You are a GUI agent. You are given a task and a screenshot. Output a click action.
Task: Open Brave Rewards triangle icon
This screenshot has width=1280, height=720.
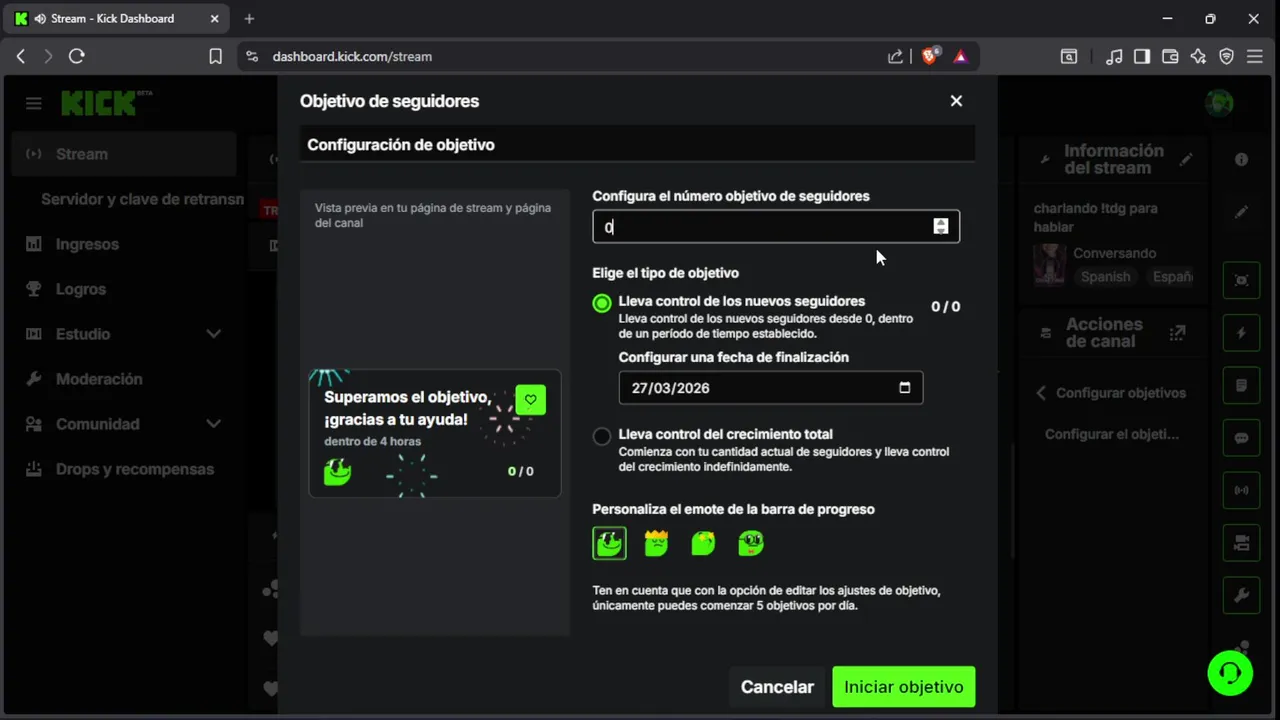click(960, 56)
